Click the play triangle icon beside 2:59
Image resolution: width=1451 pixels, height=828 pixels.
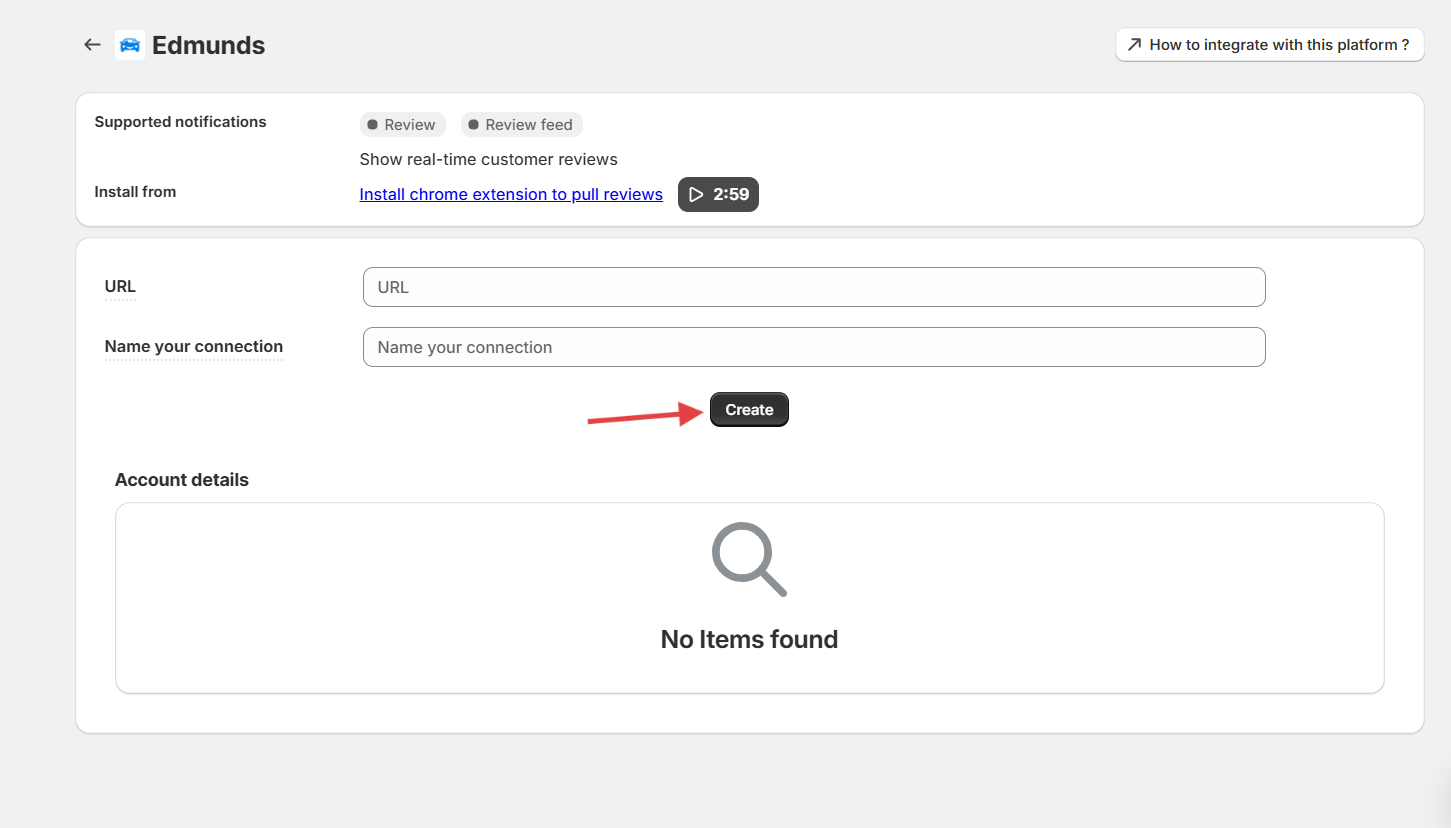pyautogui.click(x=697, y=194)
